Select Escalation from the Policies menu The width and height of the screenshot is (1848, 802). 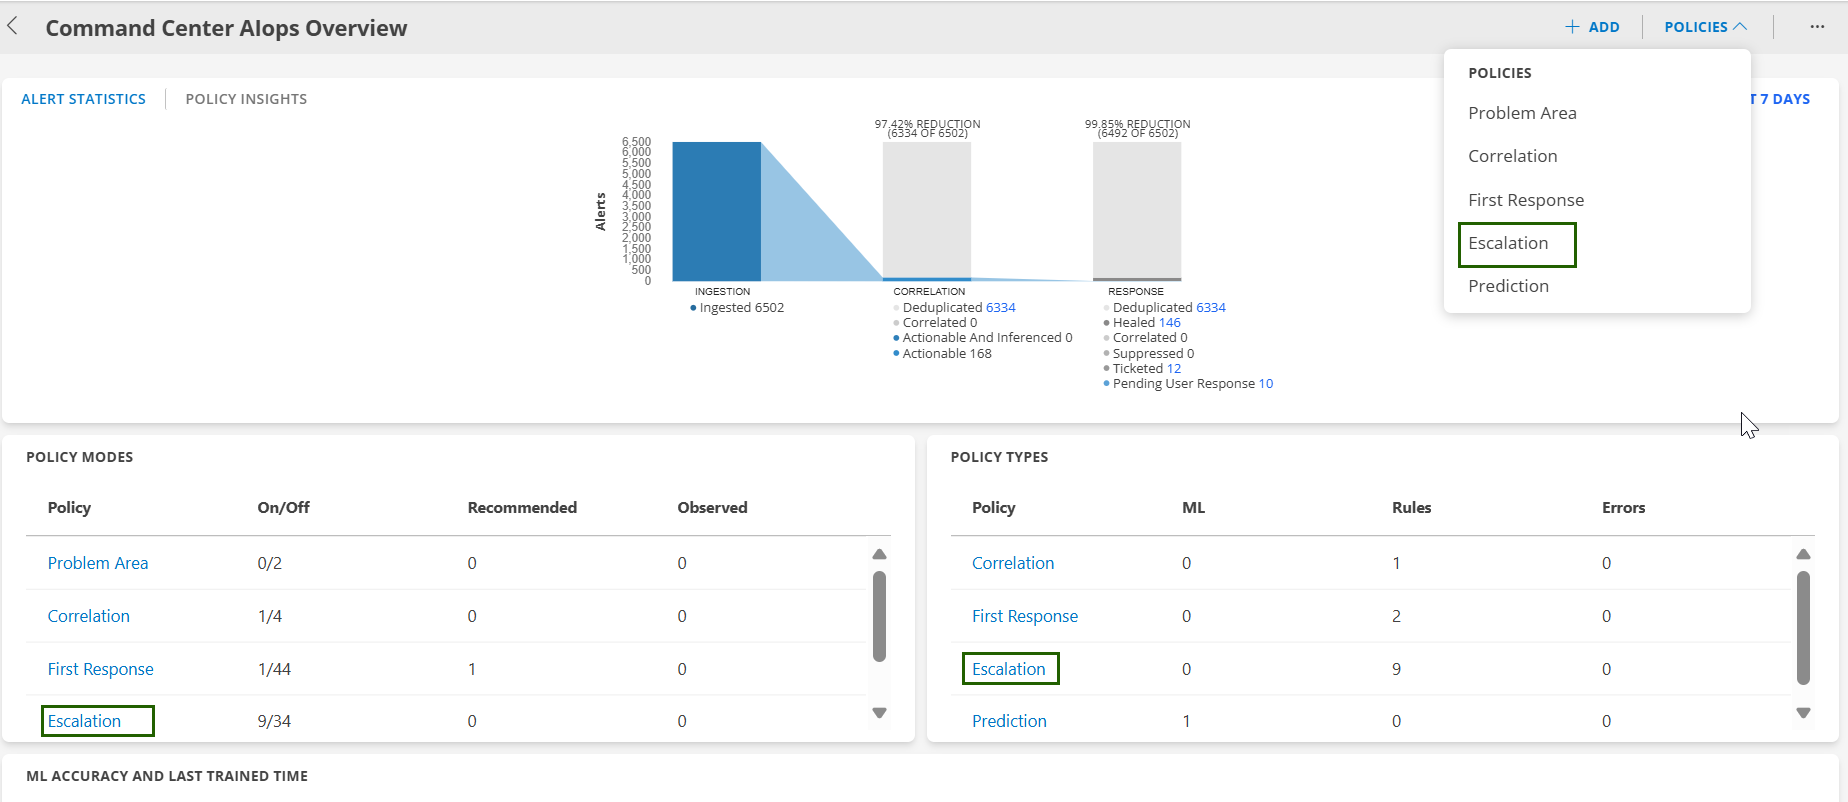point(1508,244)
